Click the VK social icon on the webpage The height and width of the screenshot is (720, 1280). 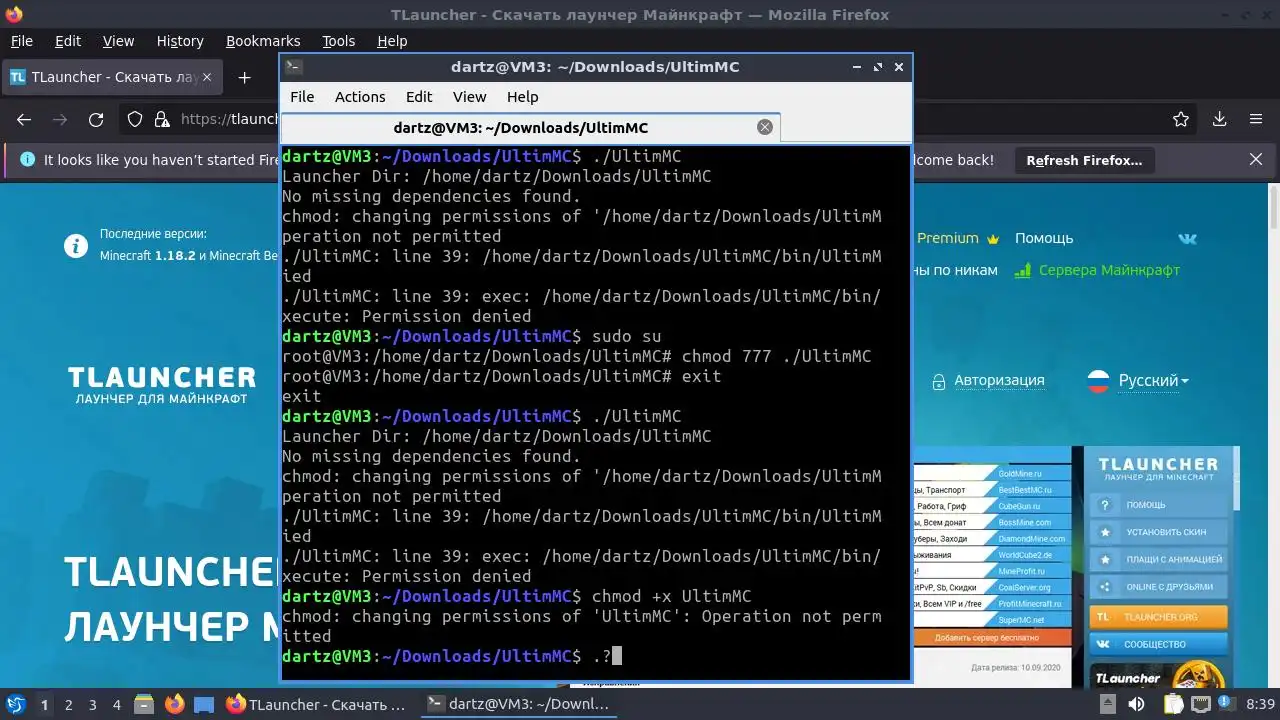[1188, 238]
